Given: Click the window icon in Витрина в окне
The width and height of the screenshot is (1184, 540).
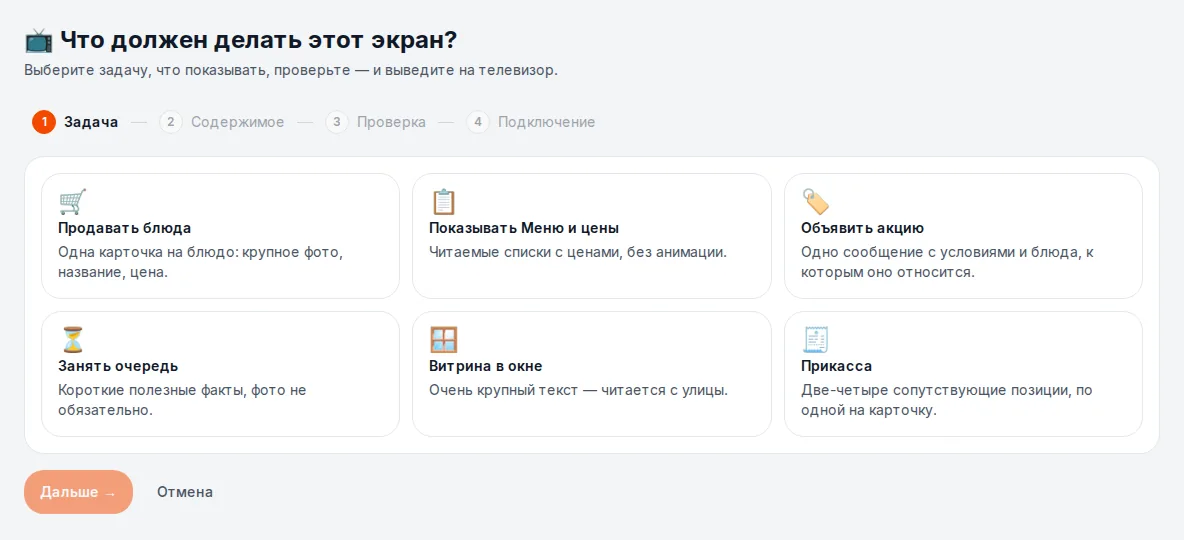Looking at the screenshot, I should click(x=444, y=340).
